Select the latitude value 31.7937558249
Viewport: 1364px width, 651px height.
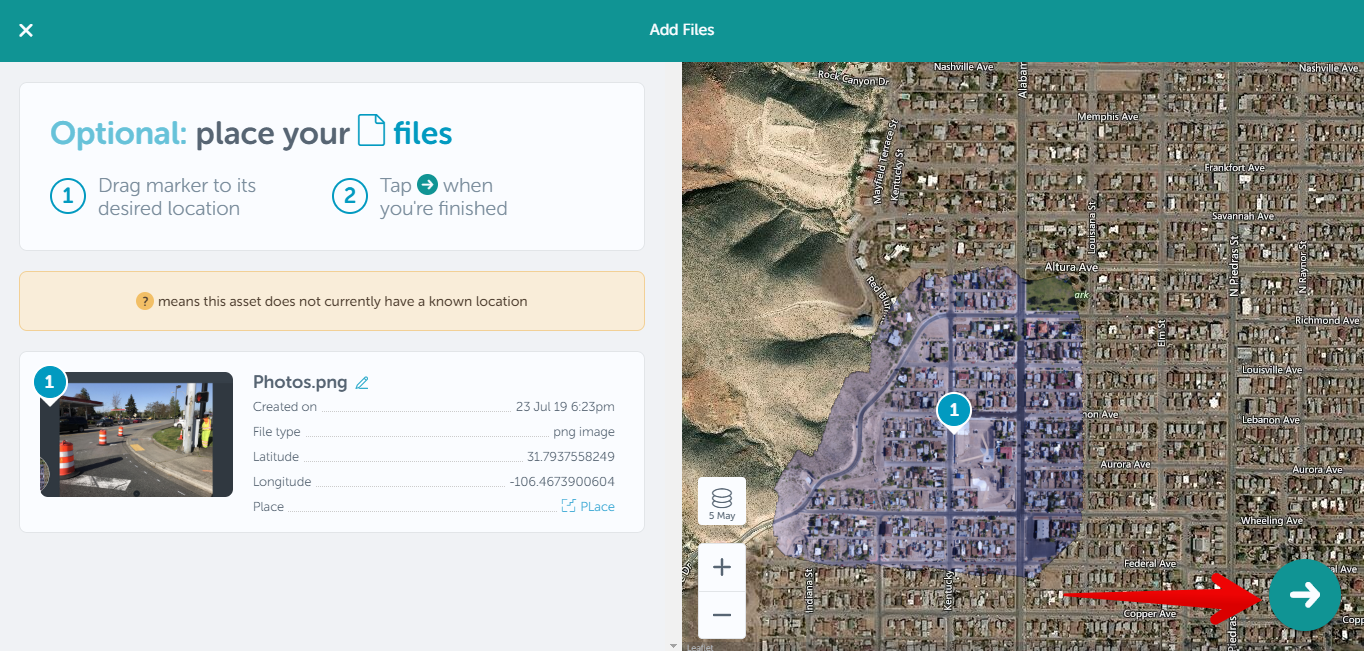(x=571, y=457)
